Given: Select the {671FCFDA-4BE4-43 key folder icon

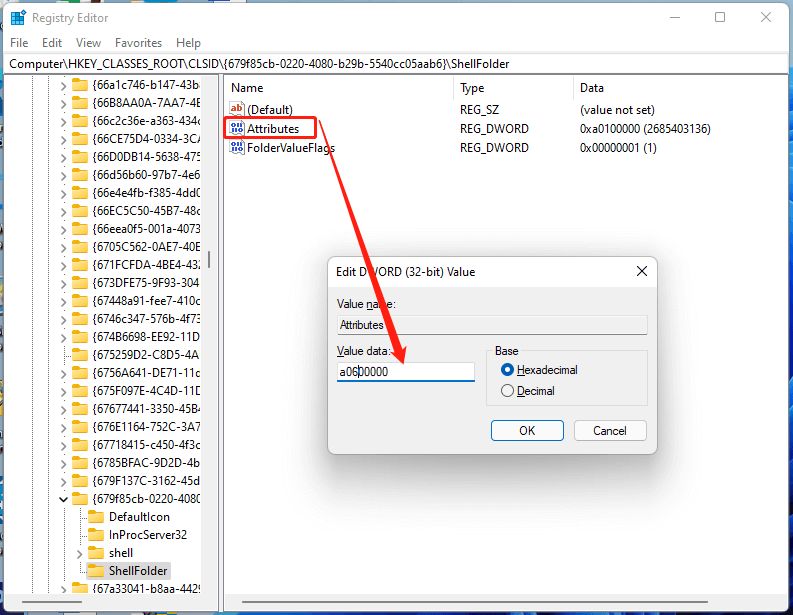Looking at the screenshot, I should (79, 265).
